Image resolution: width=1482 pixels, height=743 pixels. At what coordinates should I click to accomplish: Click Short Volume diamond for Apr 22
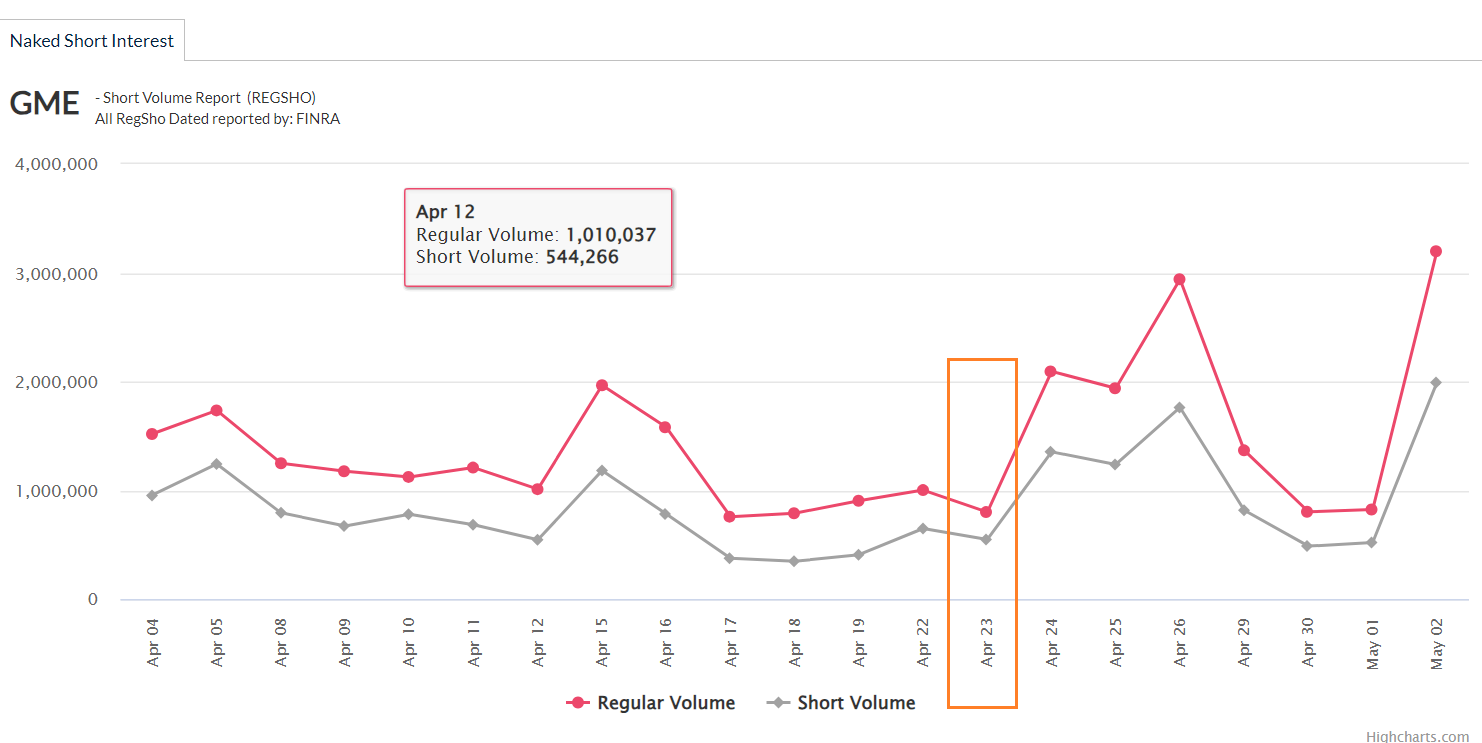click(923, 528)
